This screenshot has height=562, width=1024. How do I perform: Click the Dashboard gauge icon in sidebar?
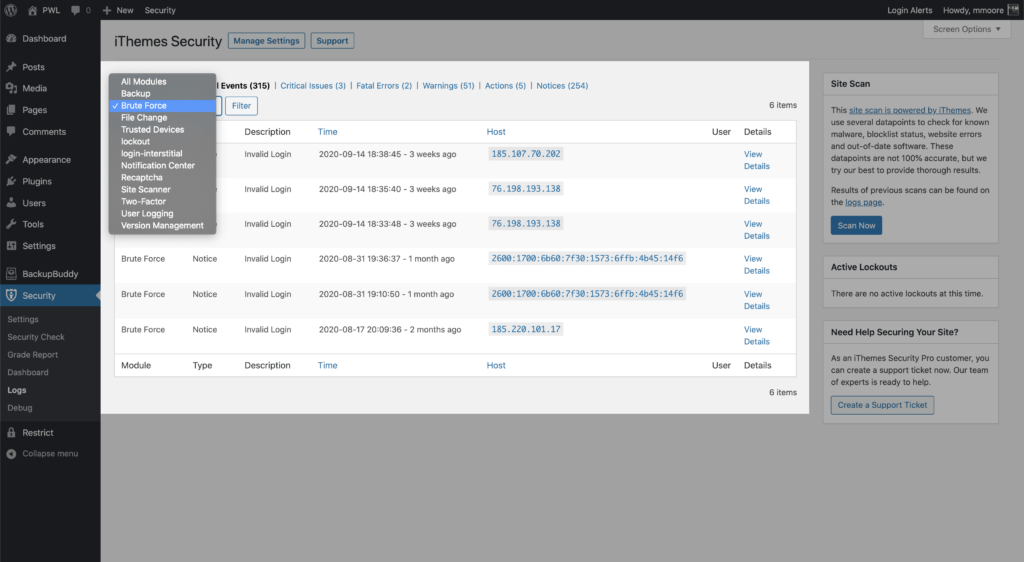click(x=11, y=39)
